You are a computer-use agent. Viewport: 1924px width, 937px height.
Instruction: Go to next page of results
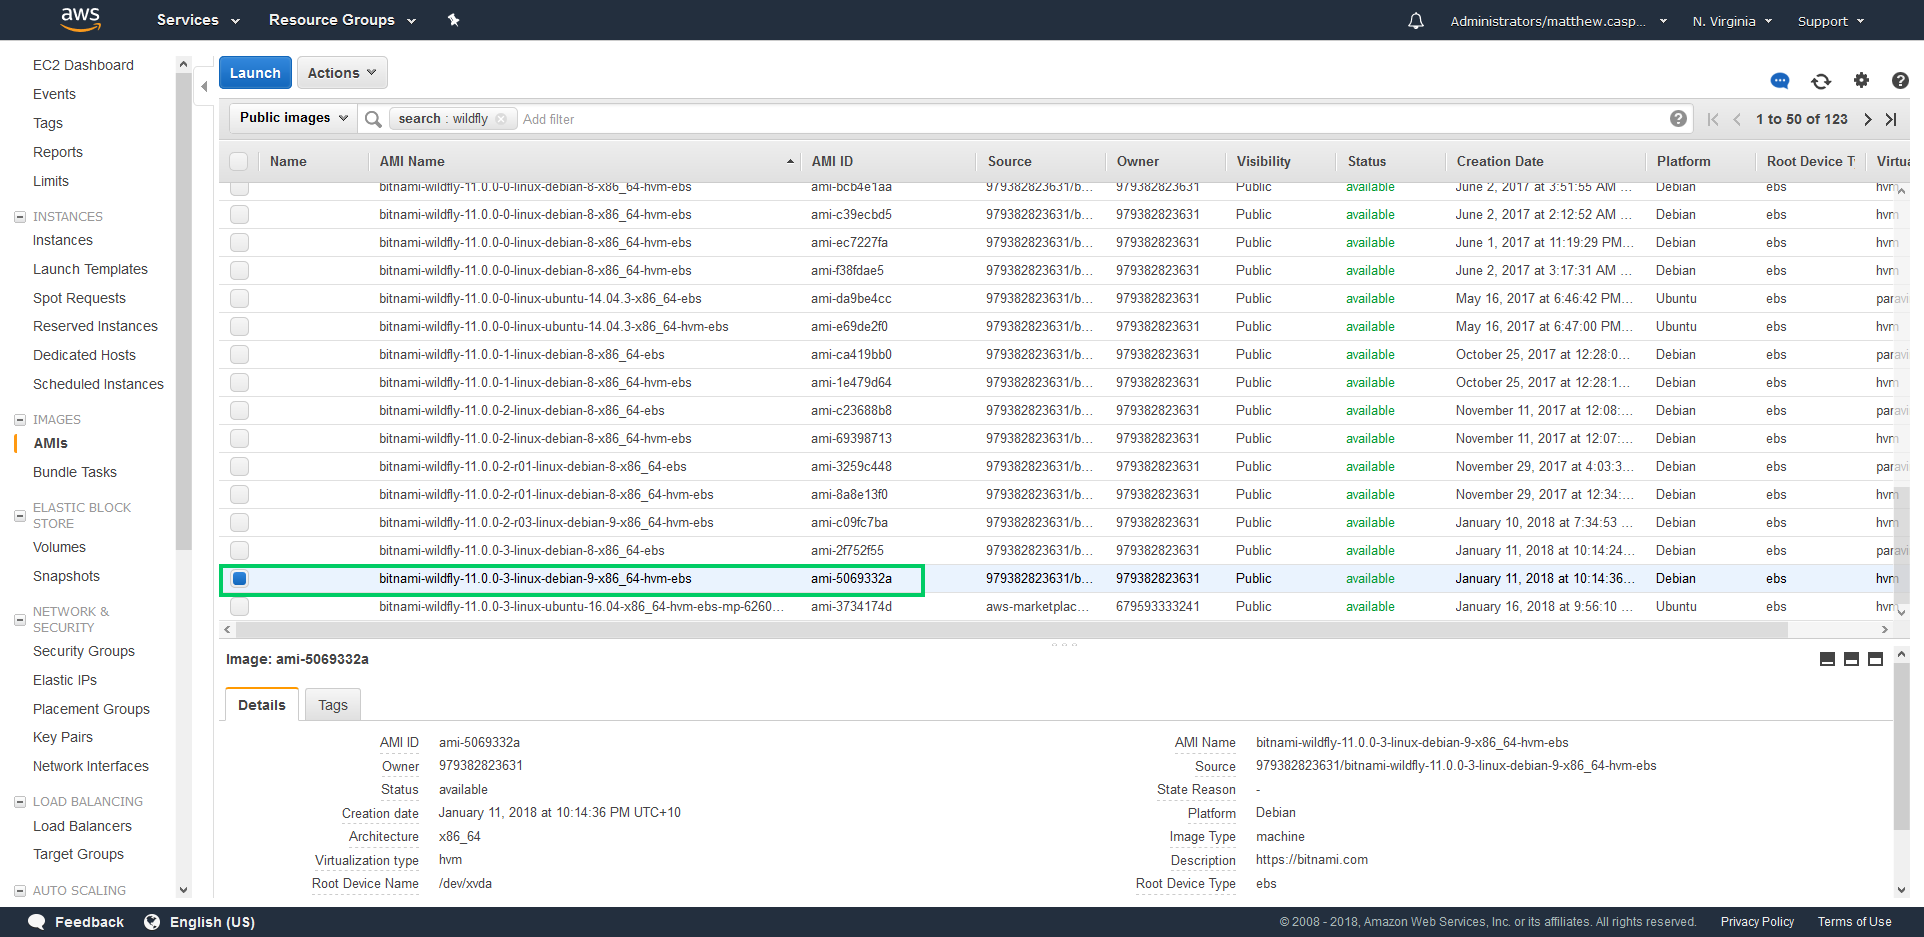[1867, 119]
